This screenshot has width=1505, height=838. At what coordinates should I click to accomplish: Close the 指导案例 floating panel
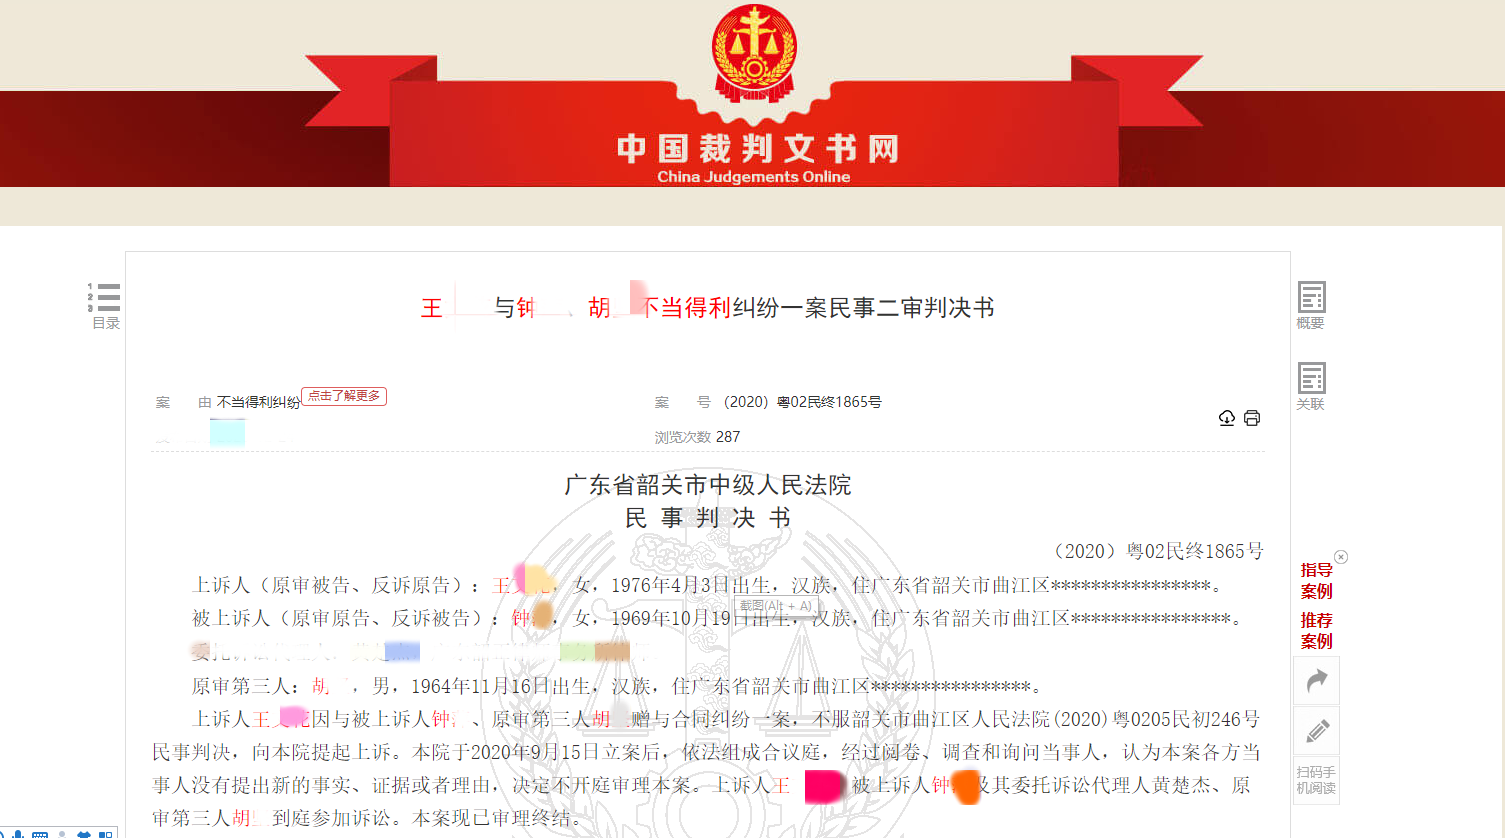coord(1341,557)
